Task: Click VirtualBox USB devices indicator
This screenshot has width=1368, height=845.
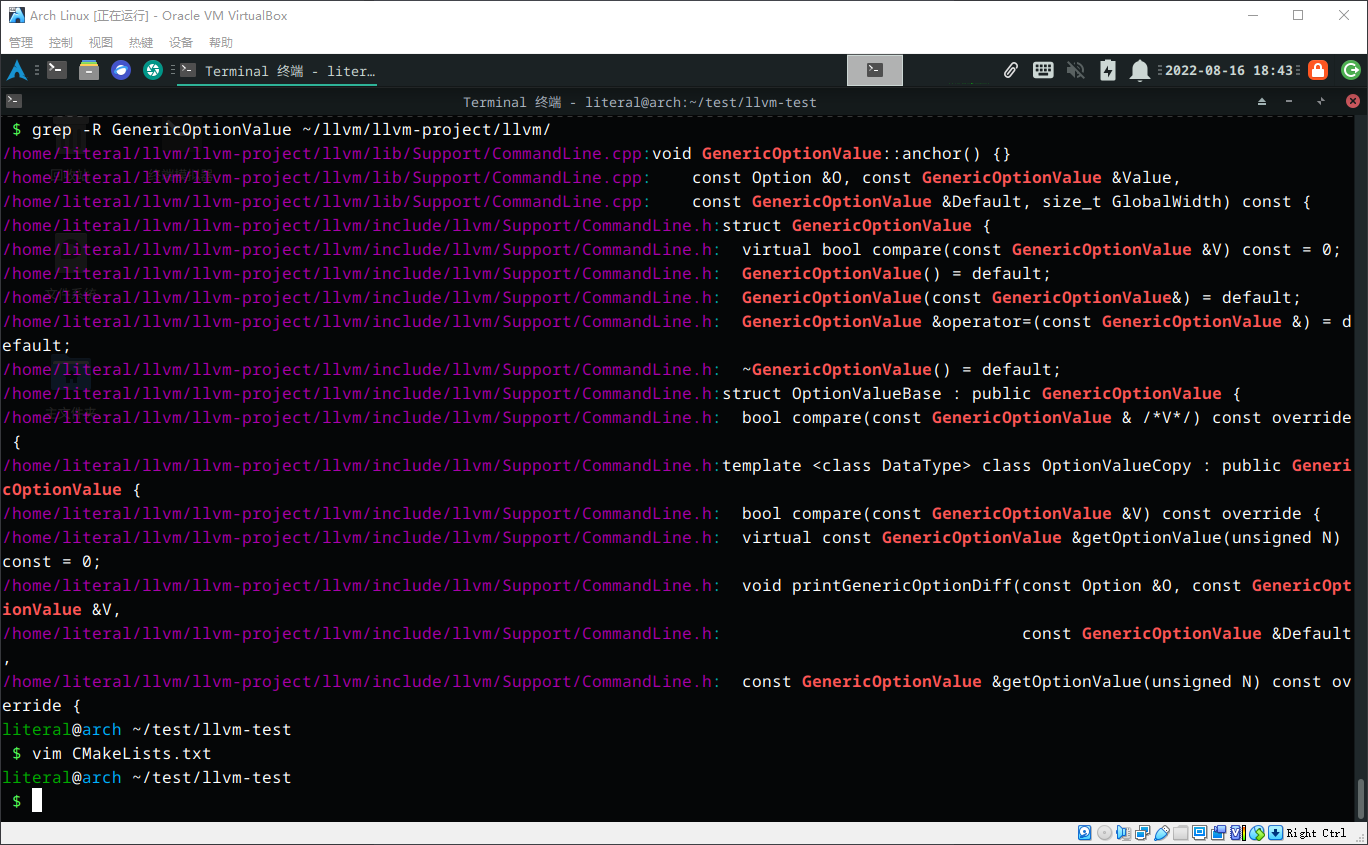Action: (1161, 833)
